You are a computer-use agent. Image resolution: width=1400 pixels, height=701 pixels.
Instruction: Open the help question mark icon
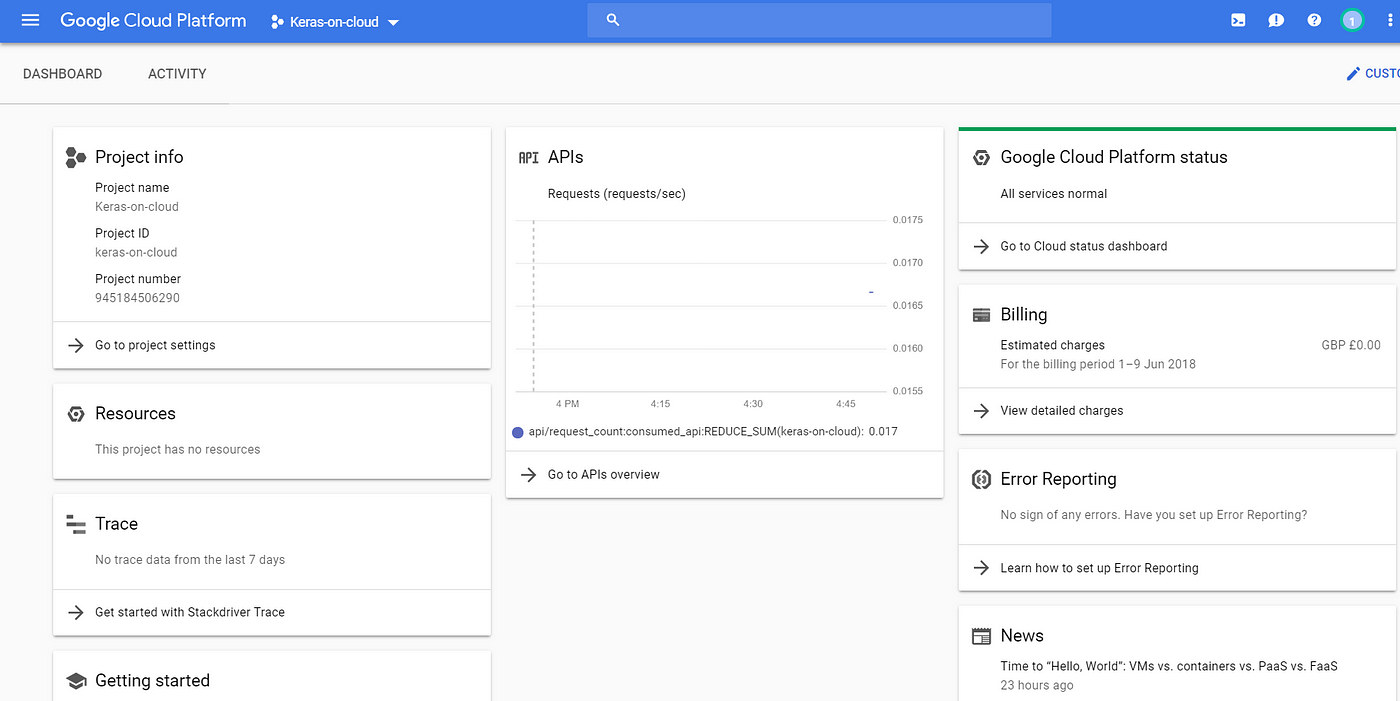tap(1314, 20)
